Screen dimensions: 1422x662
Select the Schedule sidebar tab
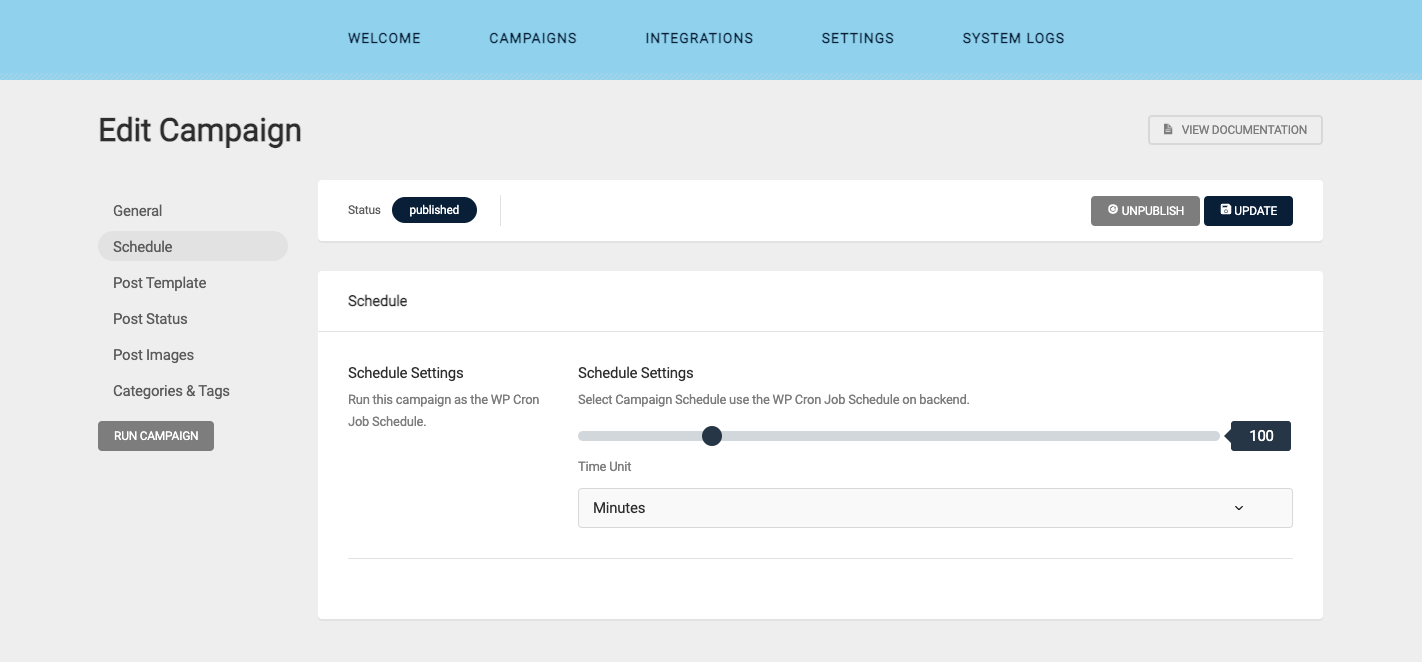[x=143, y=247]
